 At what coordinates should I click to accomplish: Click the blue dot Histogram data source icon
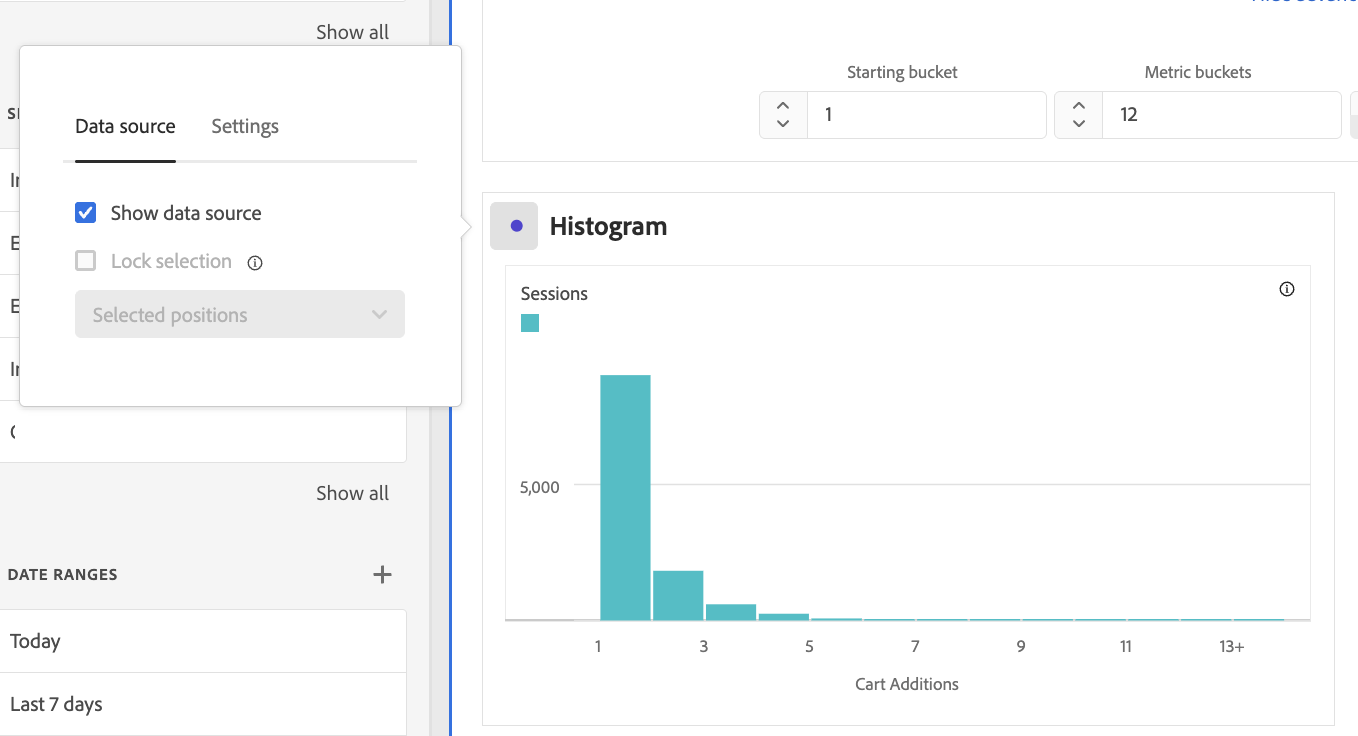(x=514, y=226)
